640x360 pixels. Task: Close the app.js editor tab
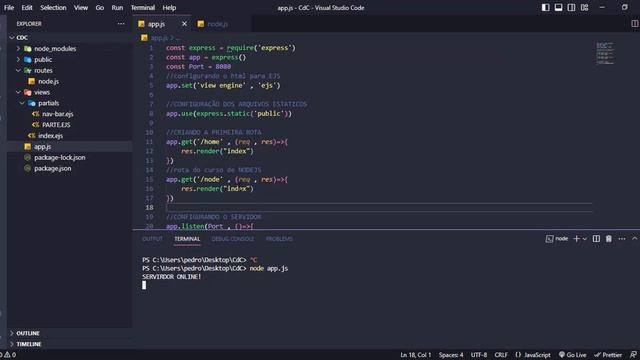click(x=184, y=24)
